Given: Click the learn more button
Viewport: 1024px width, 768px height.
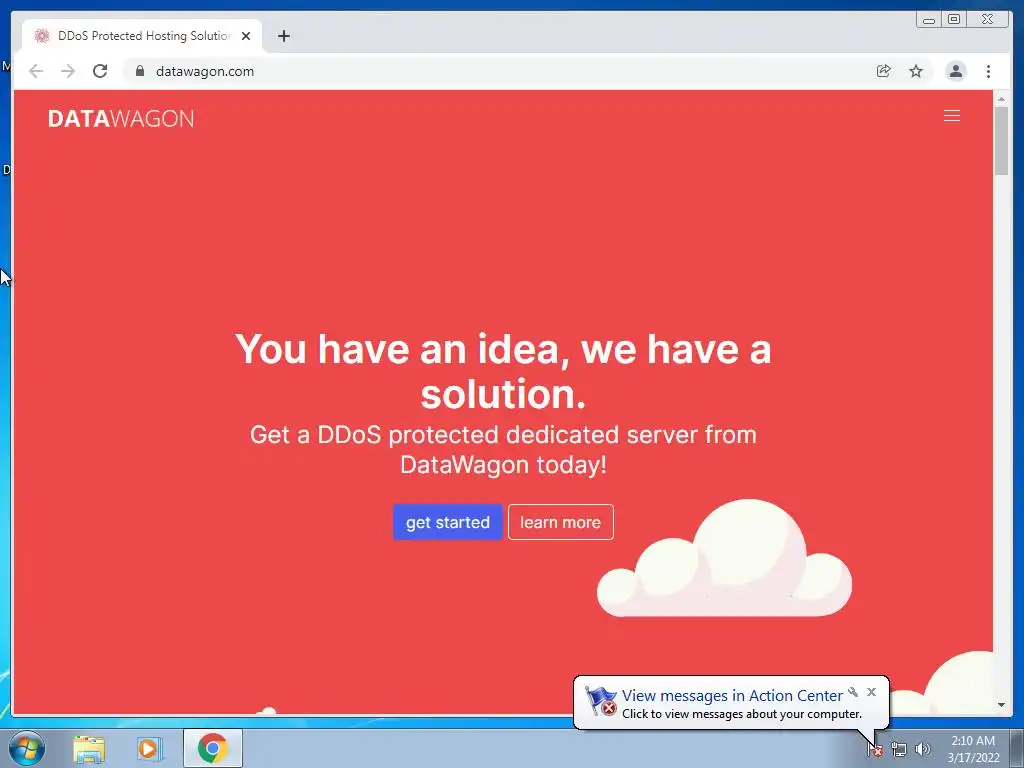Looking at the screenshot, I should tap(560, 522).
